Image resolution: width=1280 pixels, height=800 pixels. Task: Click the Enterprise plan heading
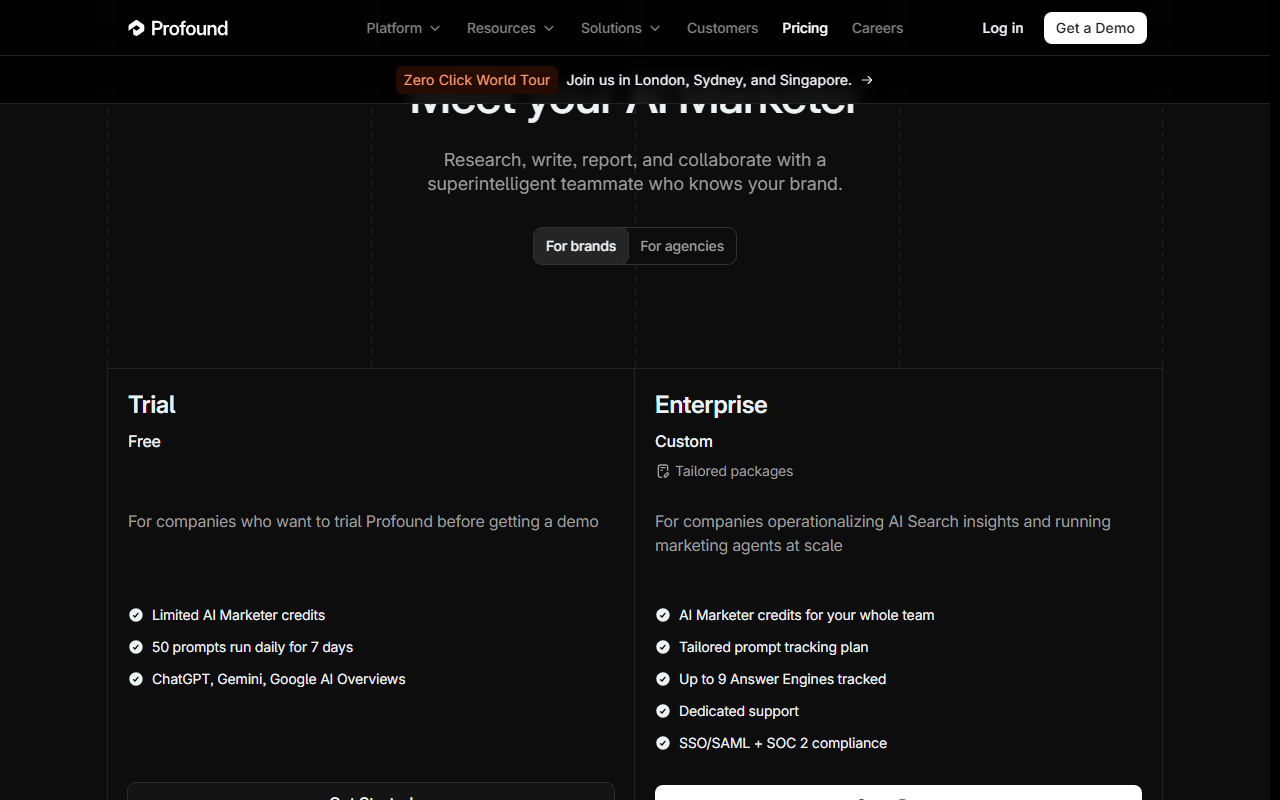[x=711, y=404]
